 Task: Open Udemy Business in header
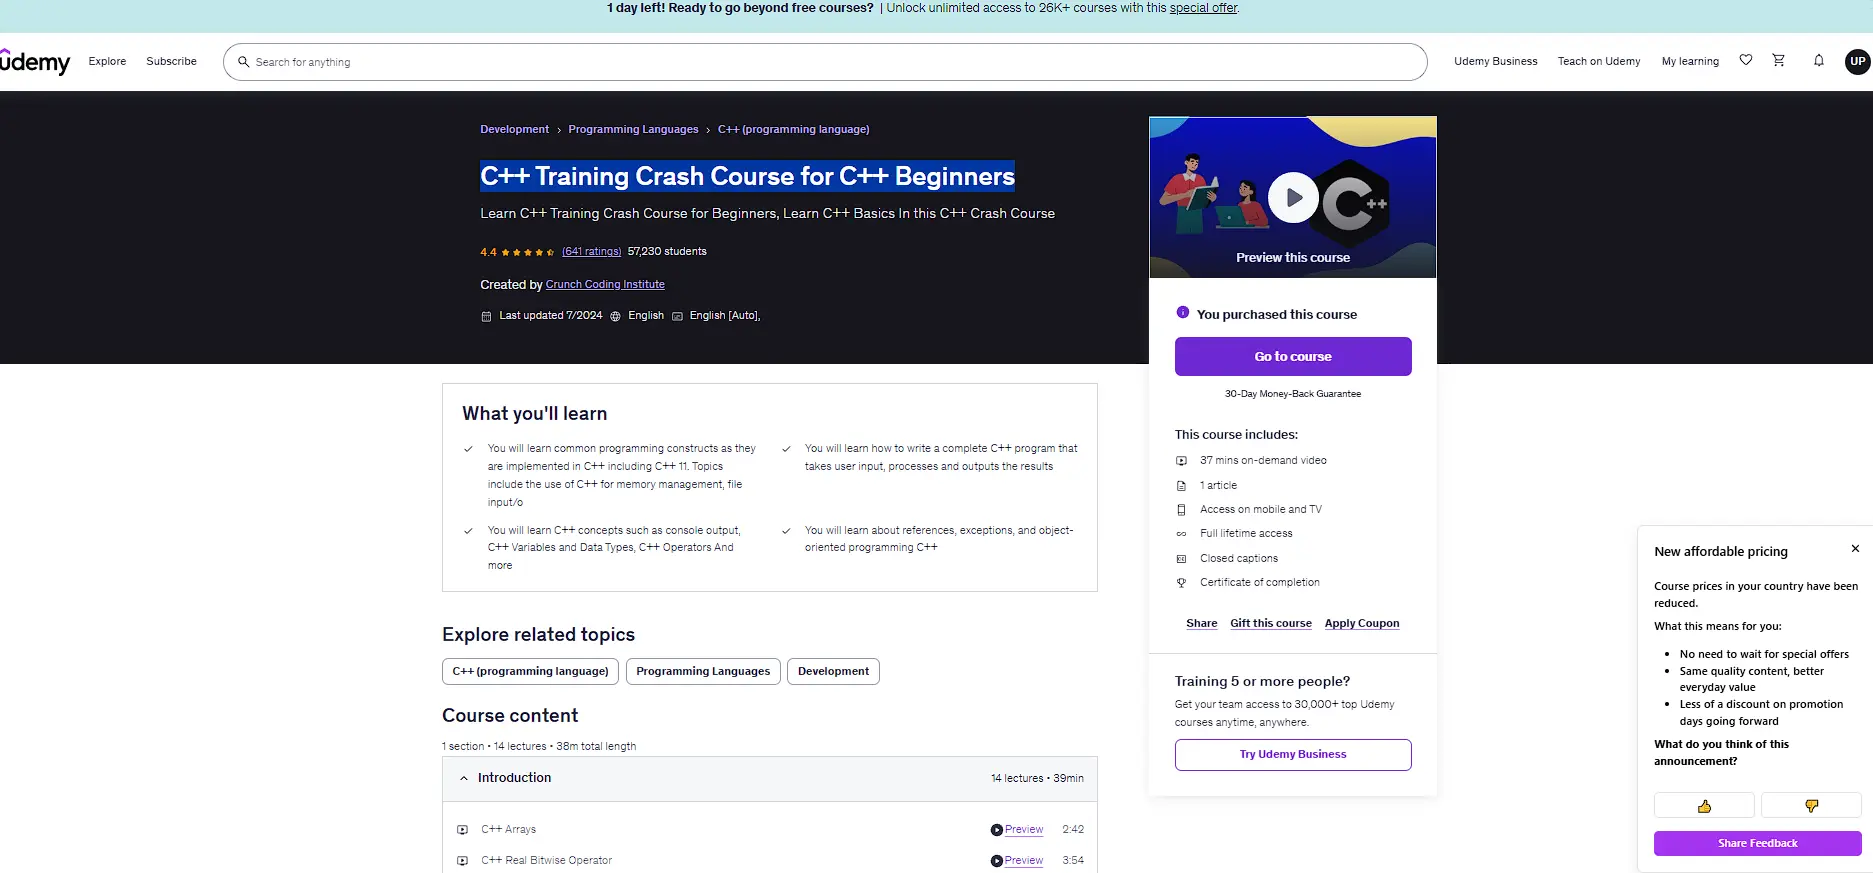[1496, 61]
